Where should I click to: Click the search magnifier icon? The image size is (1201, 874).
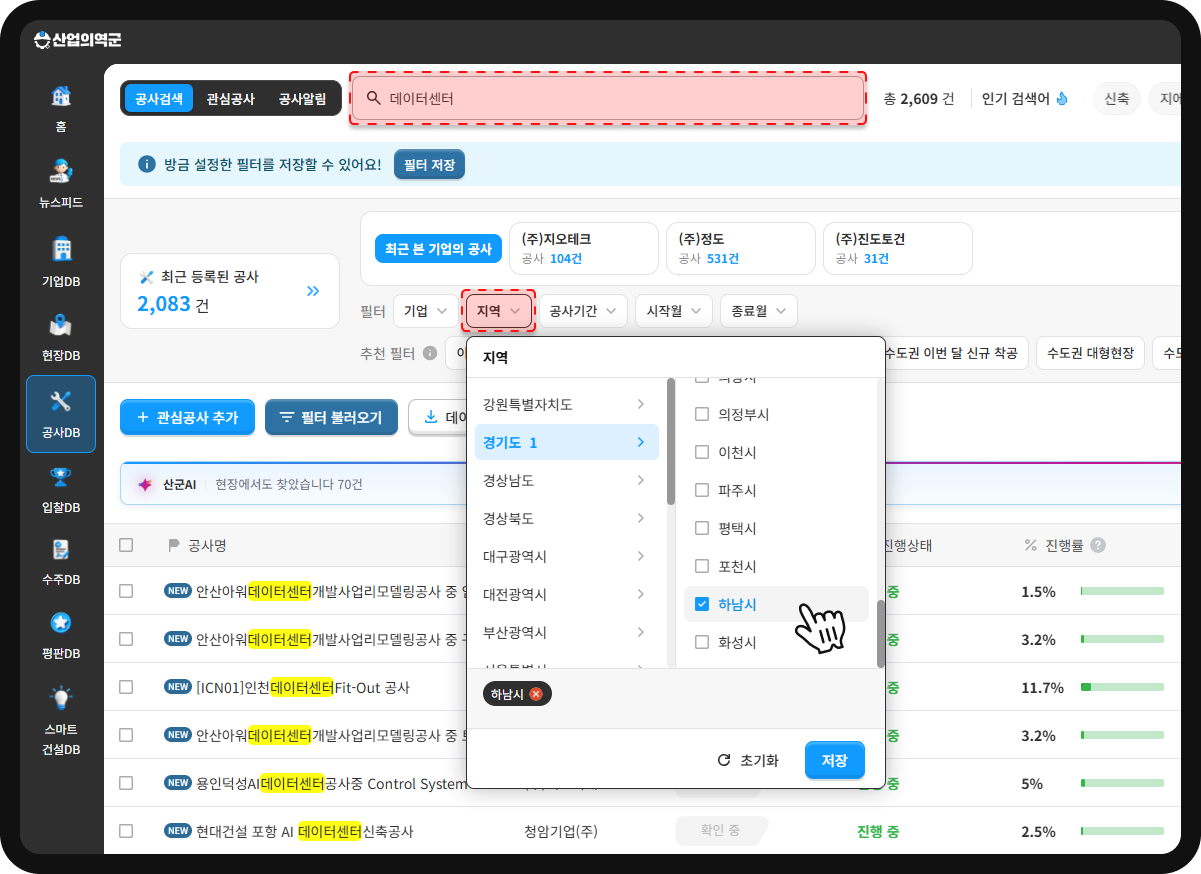pyautogui.click(x=373, y=99)
